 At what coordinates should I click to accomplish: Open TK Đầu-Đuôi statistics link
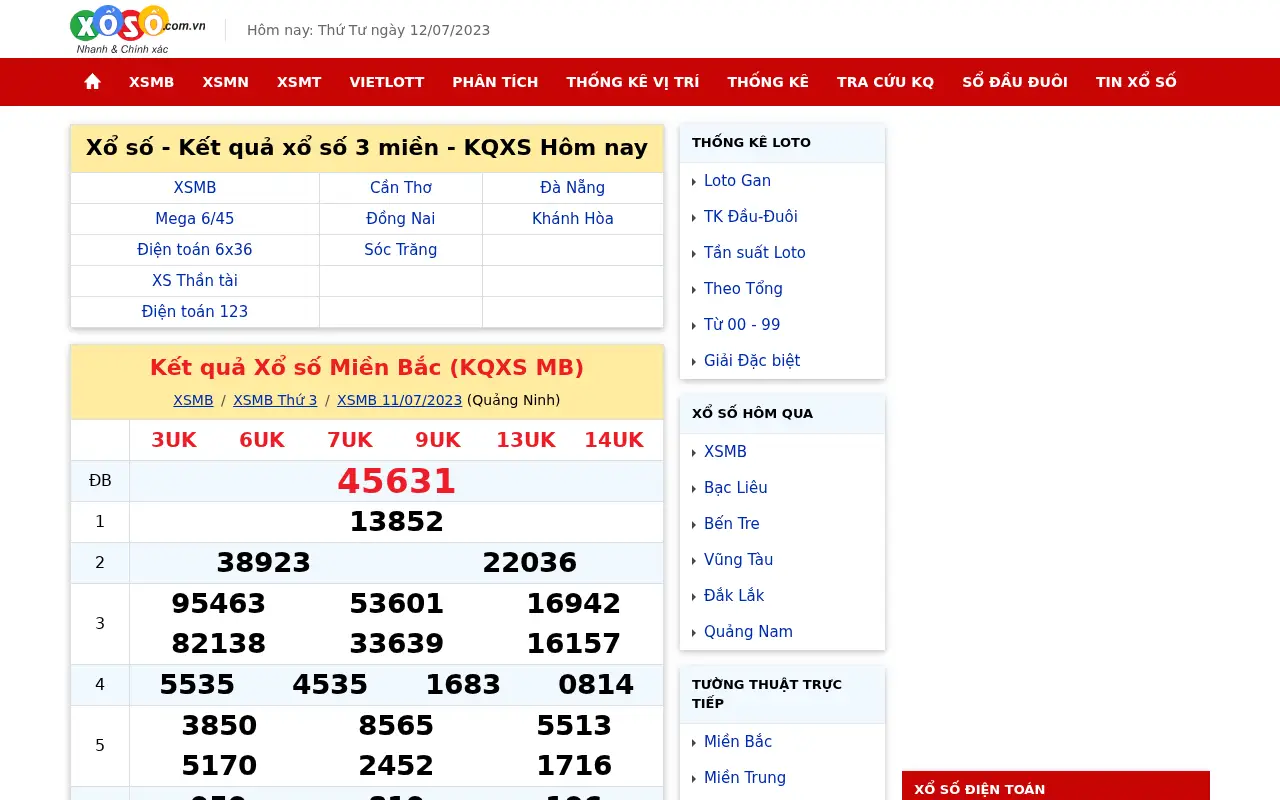click(x=750, y=217)
